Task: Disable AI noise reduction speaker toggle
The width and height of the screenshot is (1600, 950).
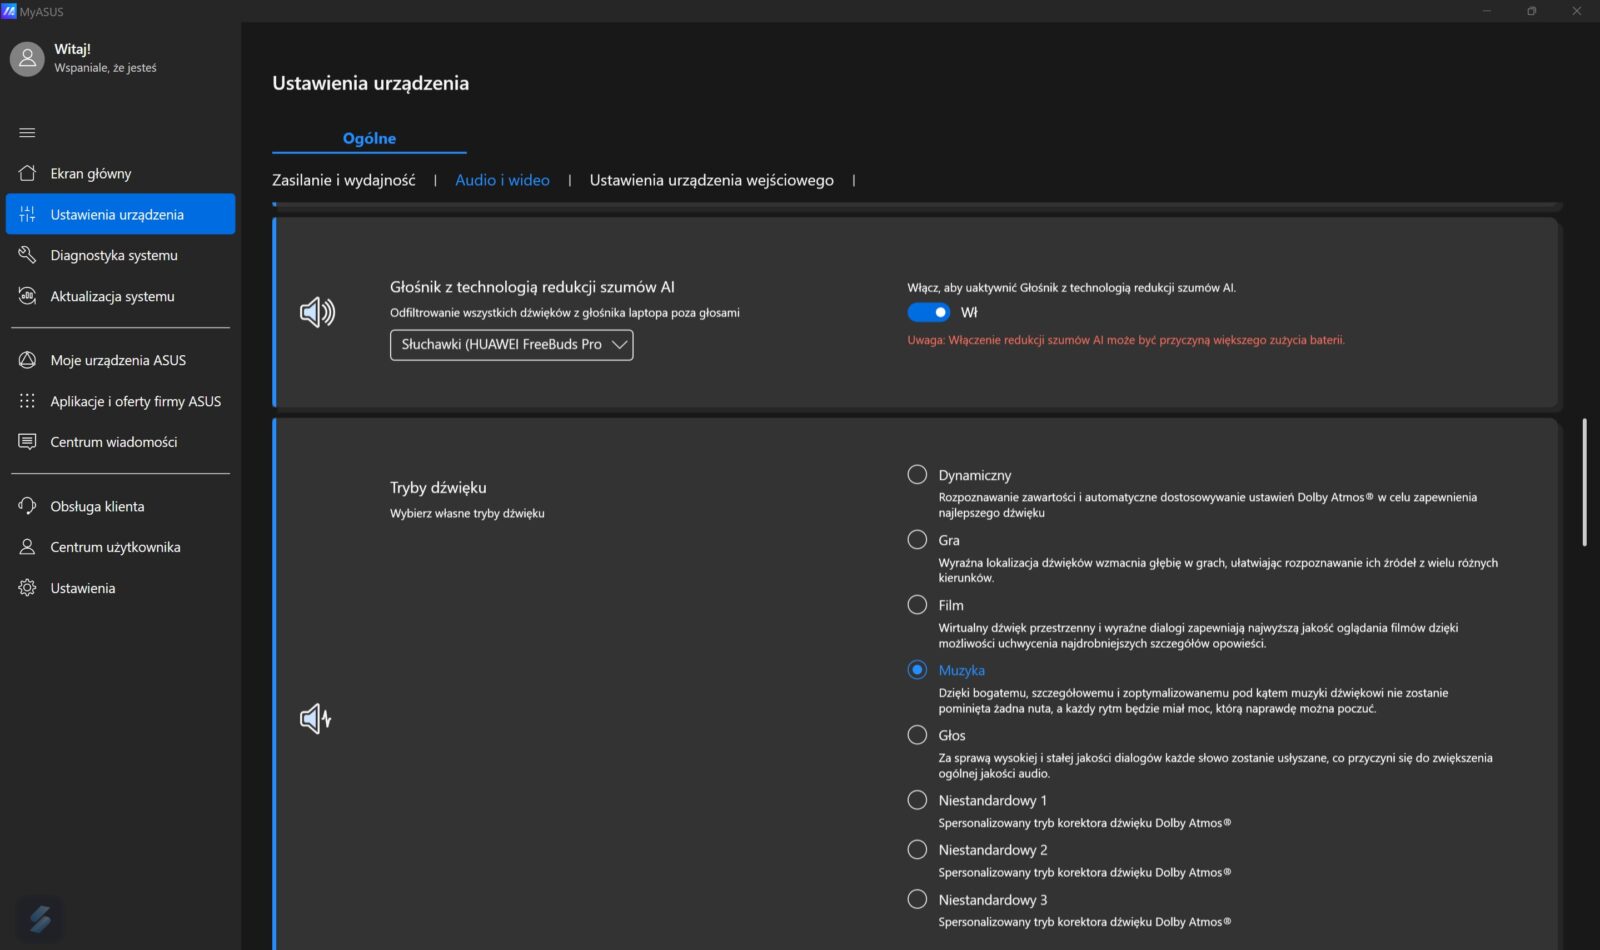Action: tap(928, 312)
